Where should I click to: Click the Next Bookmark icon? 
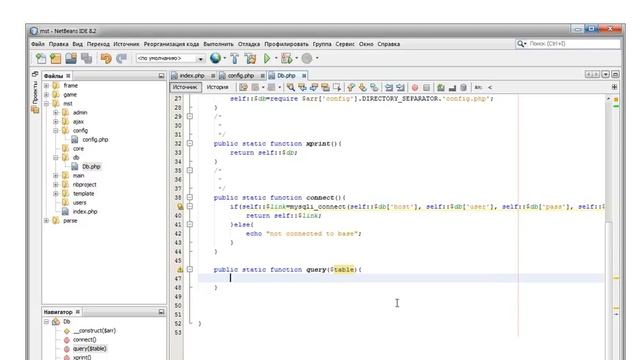point(362,87)
